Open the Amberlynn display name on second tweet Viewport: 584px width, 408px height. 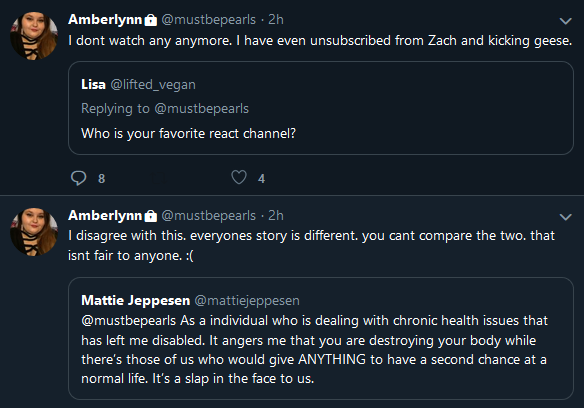tap(105, 215)
